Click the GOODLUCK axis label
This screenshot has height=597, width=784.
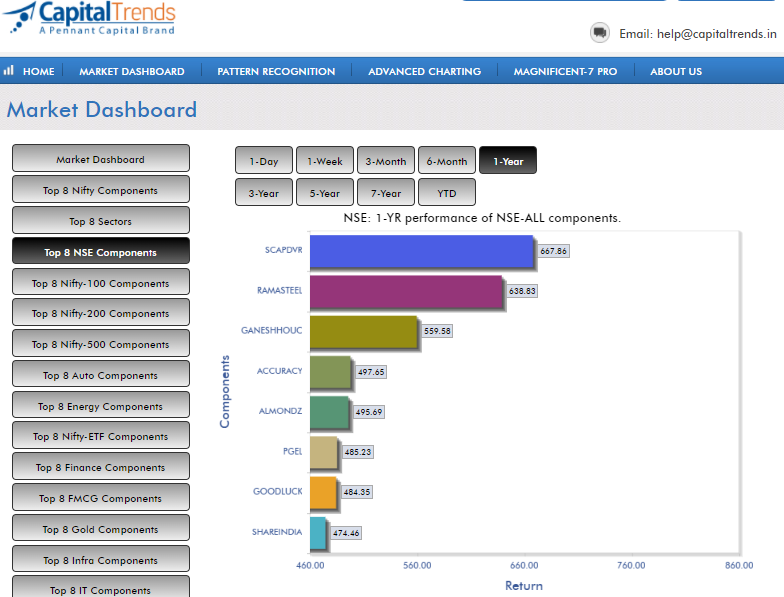278,491
